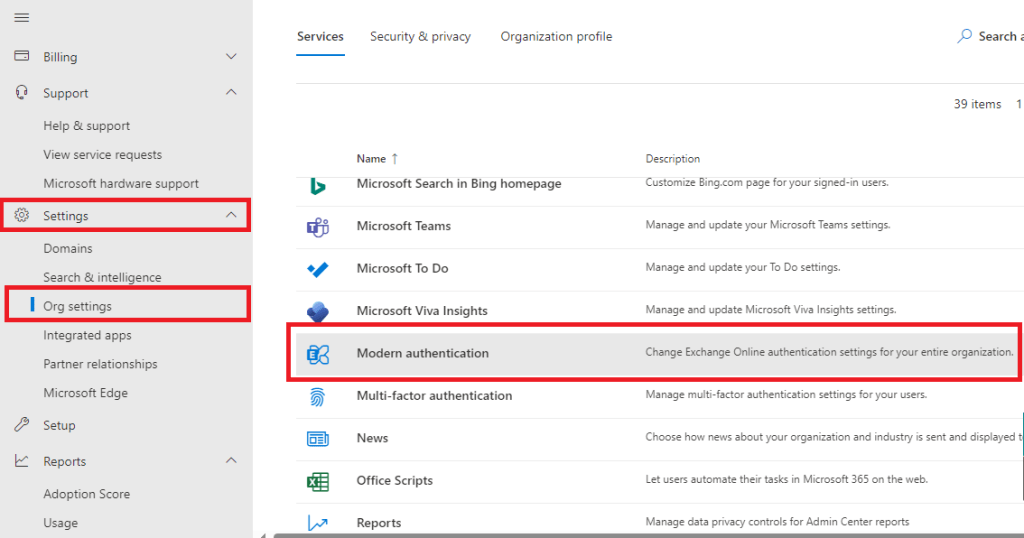Click the Bing search homepage icon
Image resolution: width=1024 pixels, height=538 pixels.
(x=318, y=185)
